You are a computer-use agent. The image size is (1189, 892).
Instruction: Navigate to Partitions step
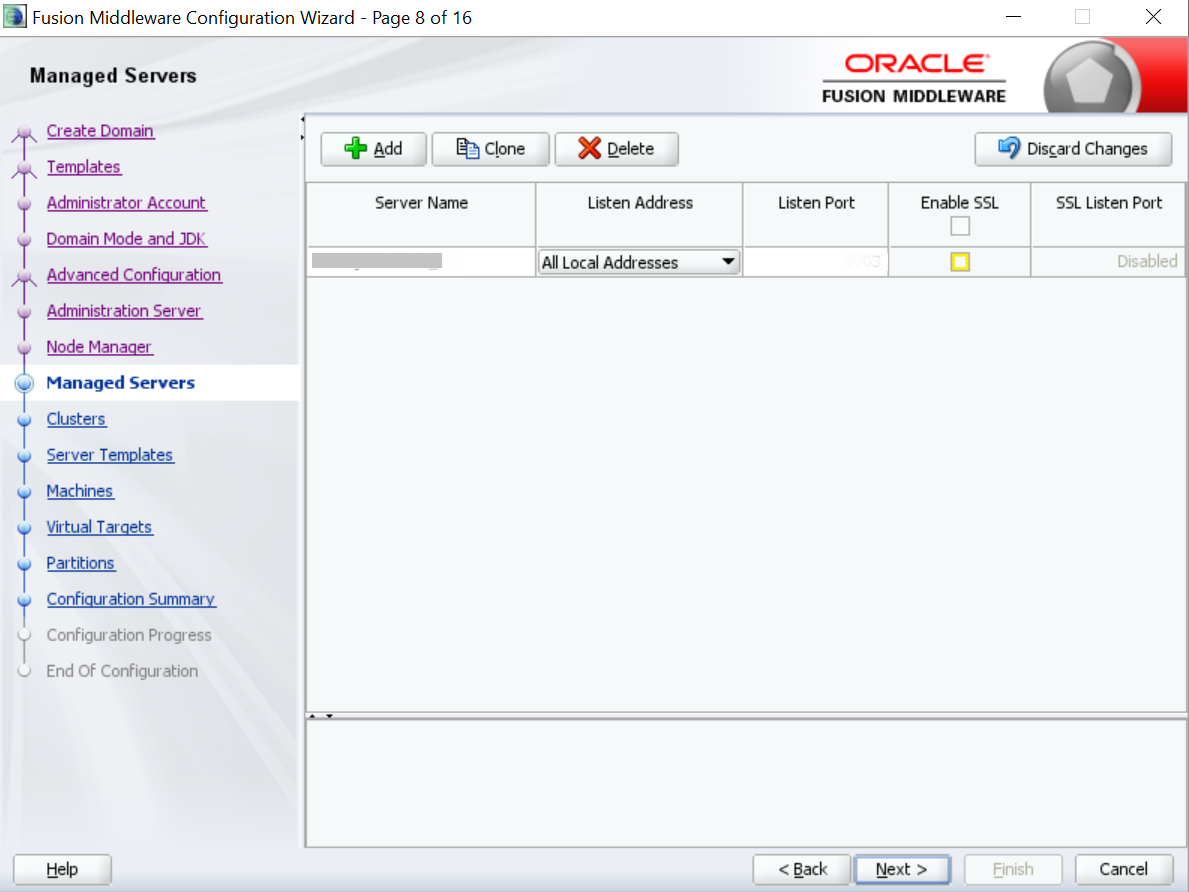(80, 563)
